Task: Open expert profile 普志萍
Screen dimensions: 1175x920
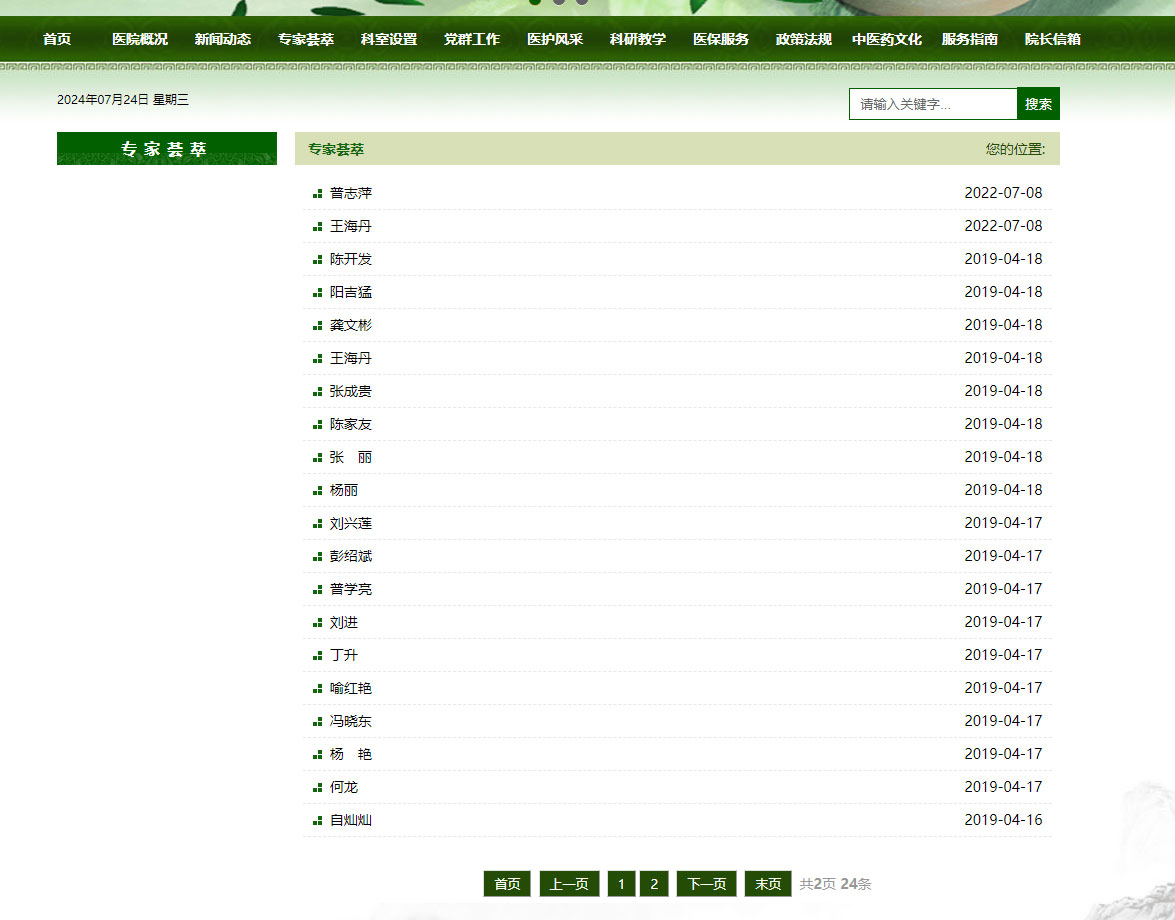Action: (x=351, y=193)
